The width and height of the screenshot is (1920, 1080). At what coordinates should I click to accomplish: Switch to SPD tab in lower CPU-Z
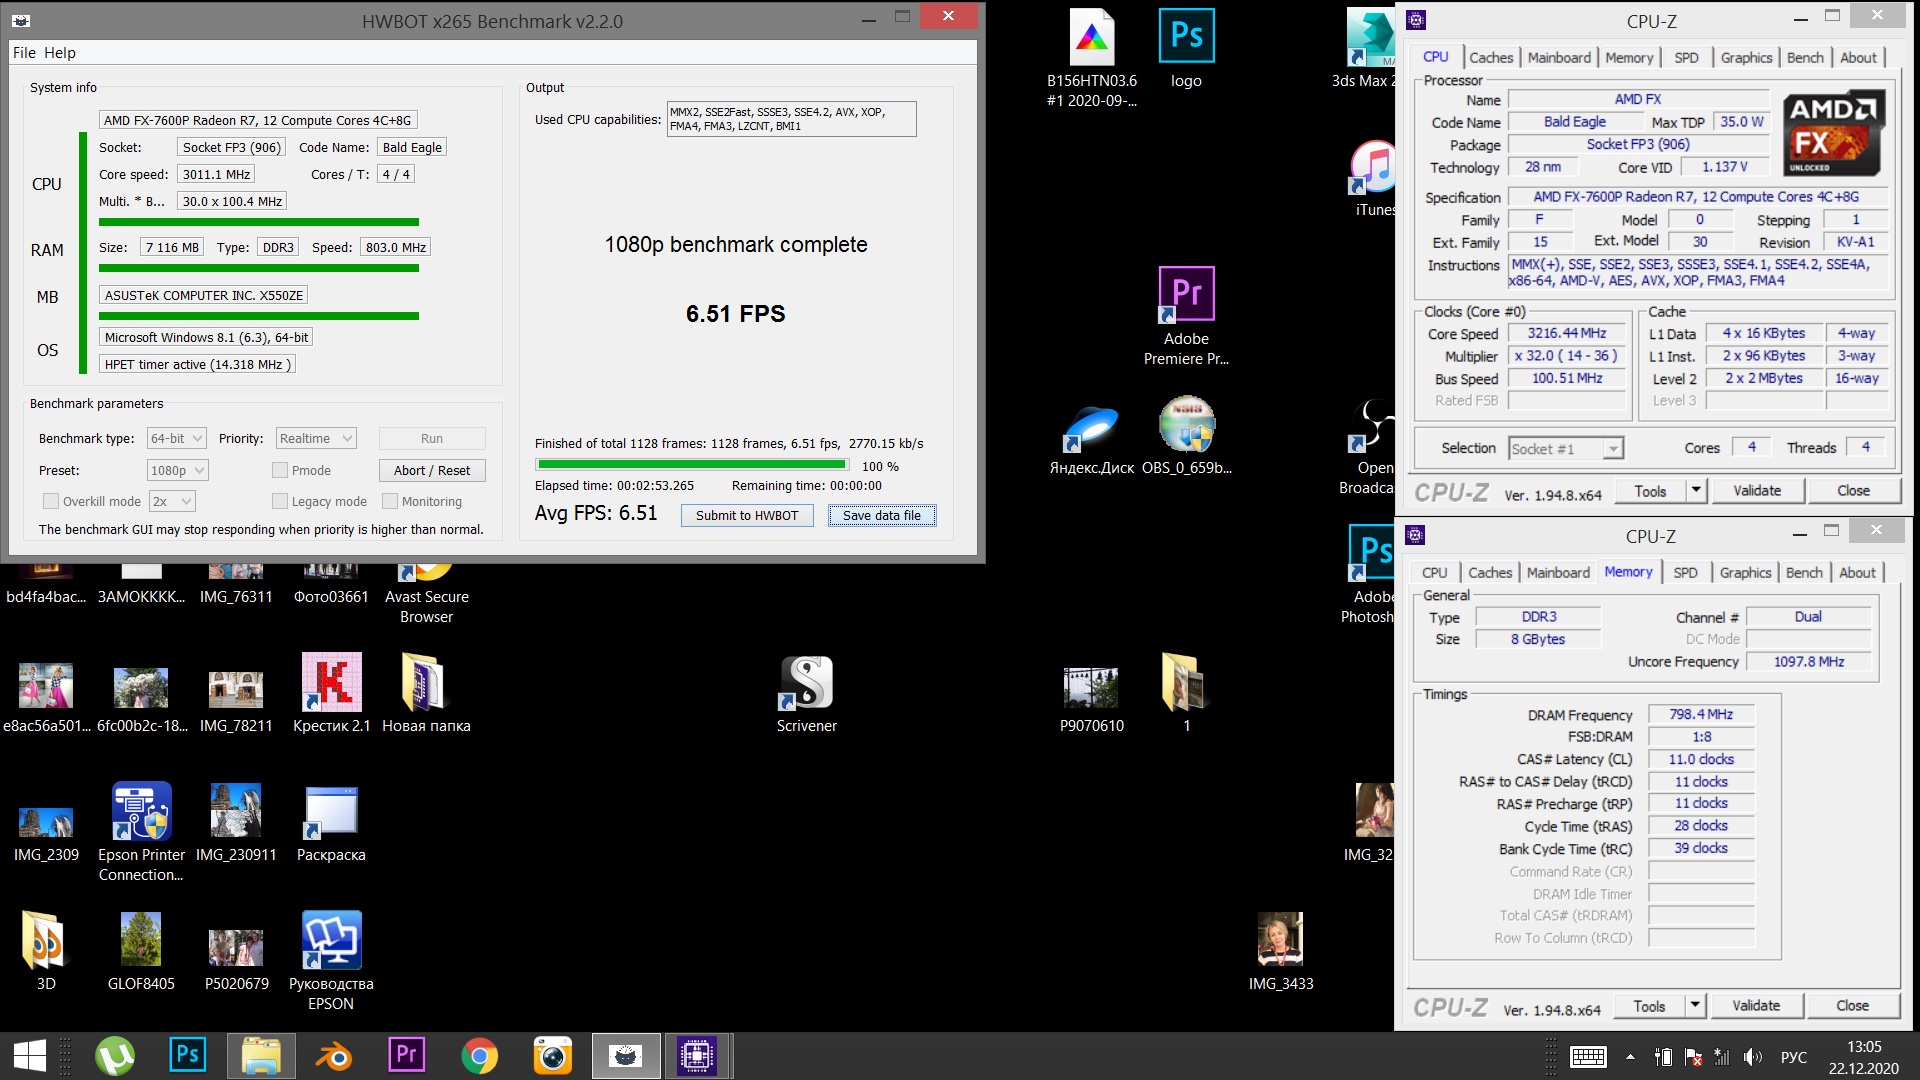click(x=1685, y=573)
